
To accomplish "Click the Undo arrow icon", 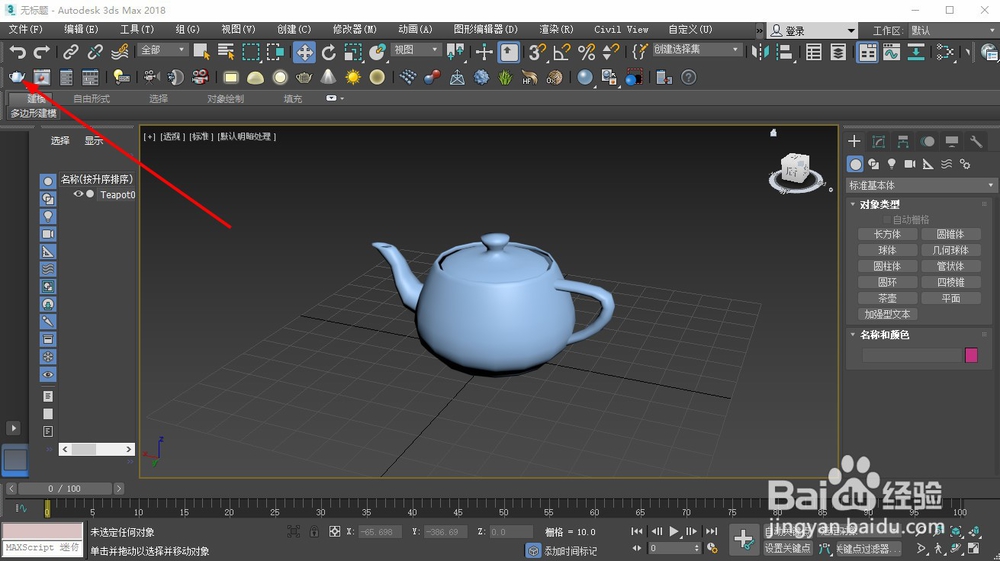I will click(18, 52).
